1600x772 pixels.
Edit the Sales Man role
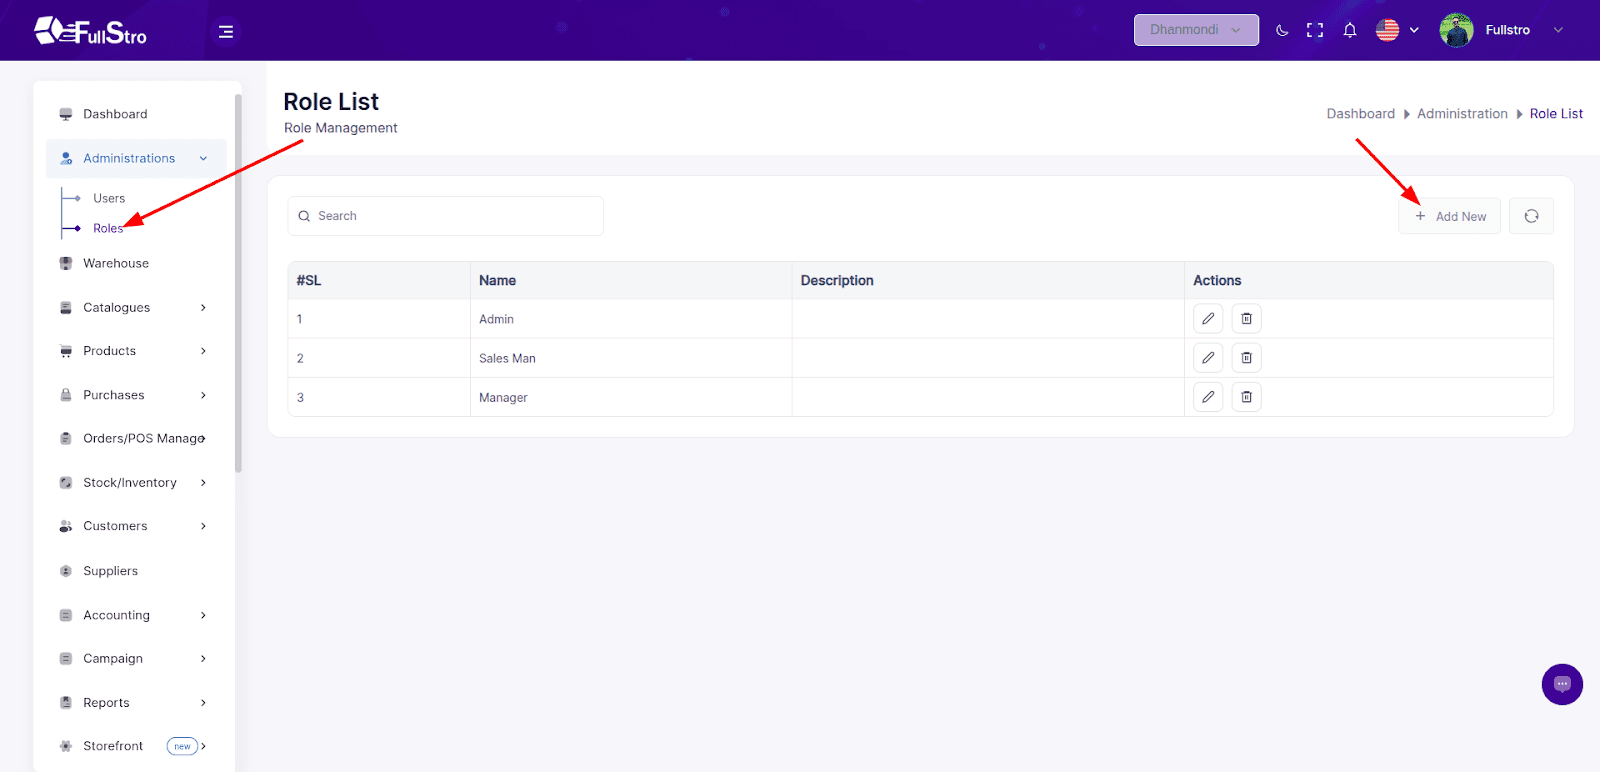(x=1208, y=358)
